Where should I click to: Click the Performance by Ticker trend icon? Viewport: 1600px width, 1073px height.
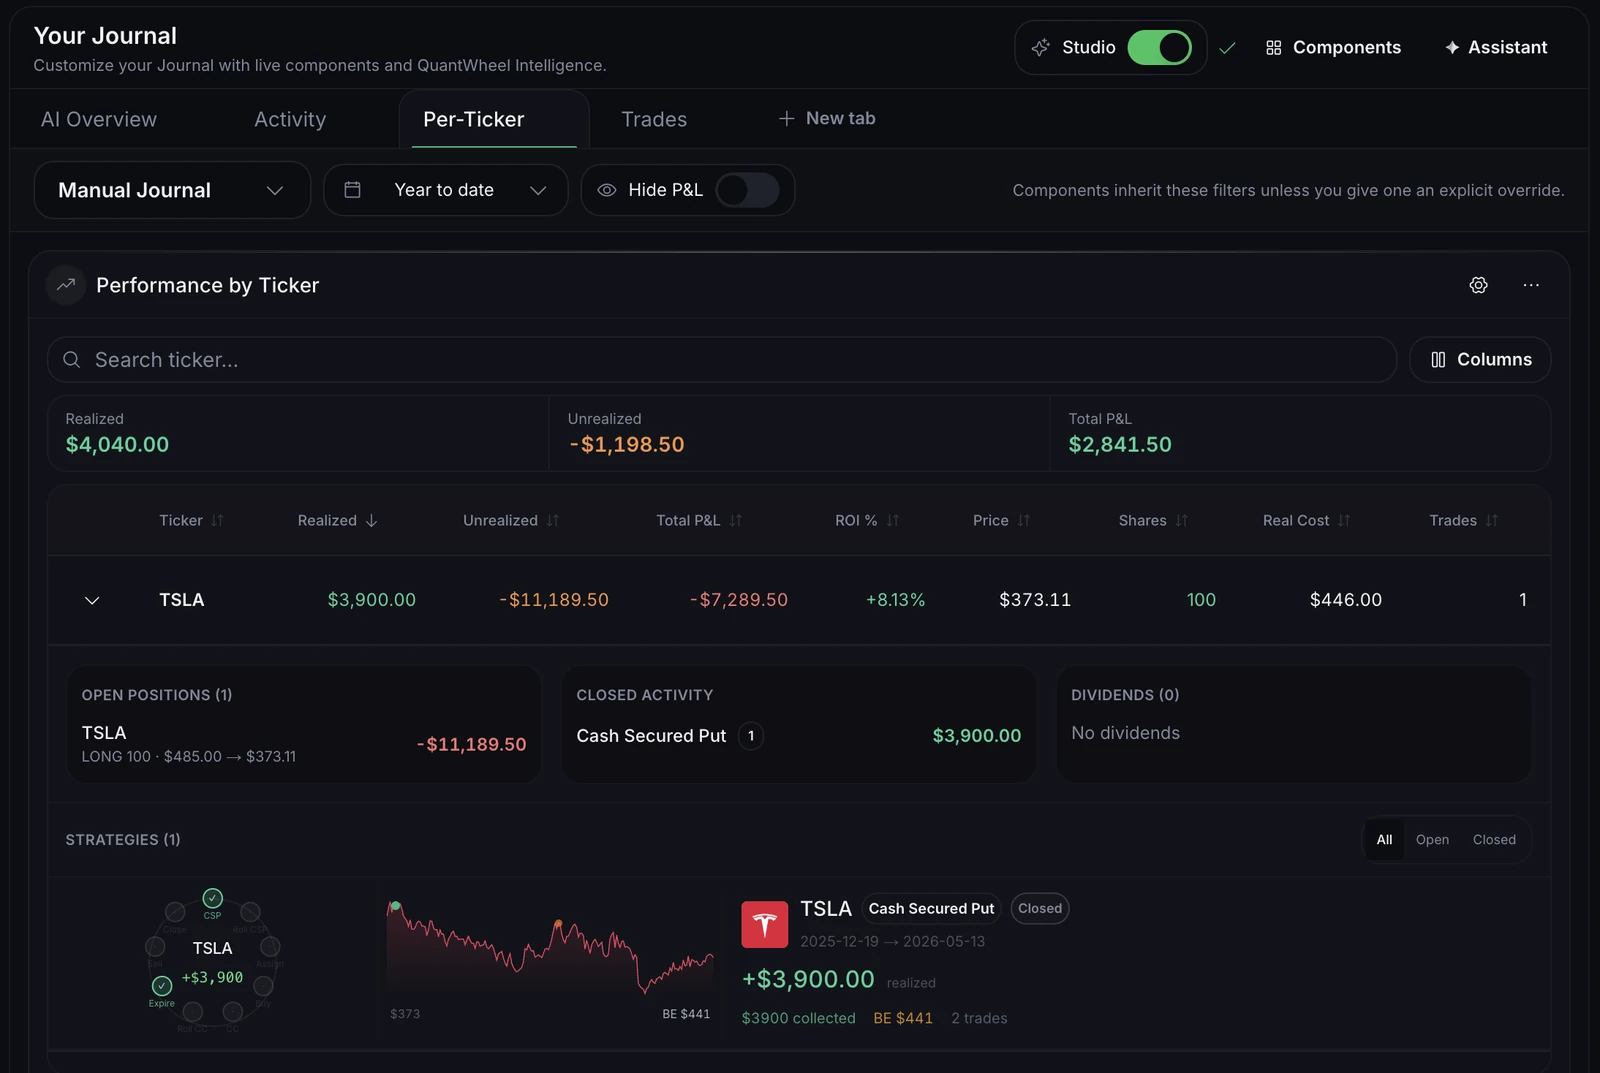(66, 285)
